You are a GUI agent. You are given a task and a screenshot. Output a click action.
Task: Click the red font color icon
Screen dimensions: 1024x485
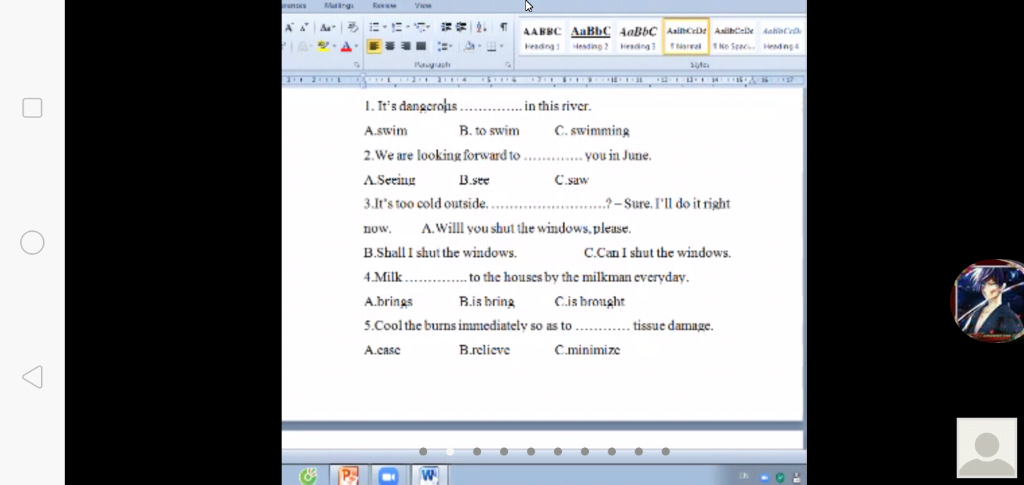click(346, 46)
